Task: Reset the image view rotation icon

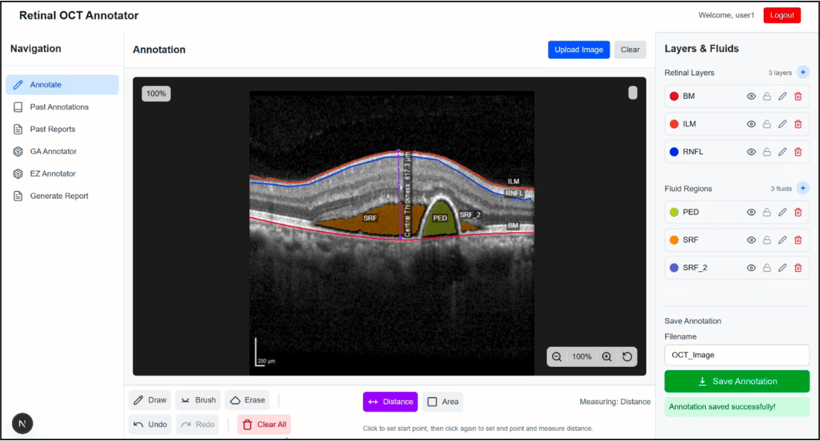Action: tap(627, 357)
